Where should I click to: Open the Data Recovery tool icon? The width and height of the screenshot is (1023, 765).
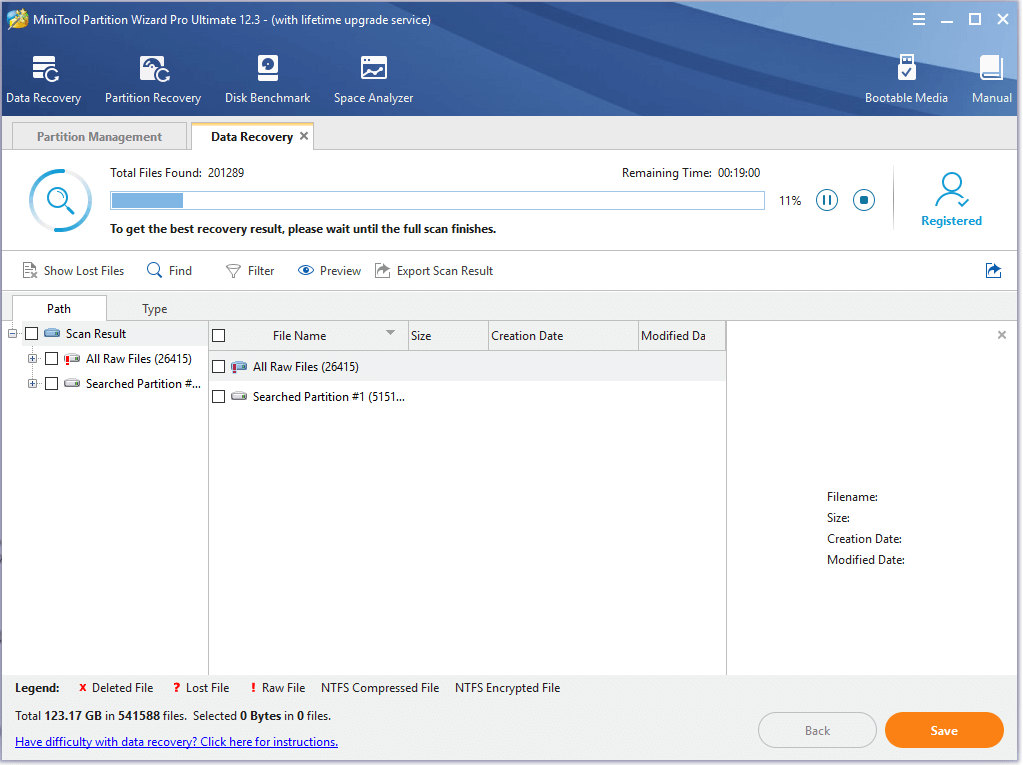(x=44, y=70)
